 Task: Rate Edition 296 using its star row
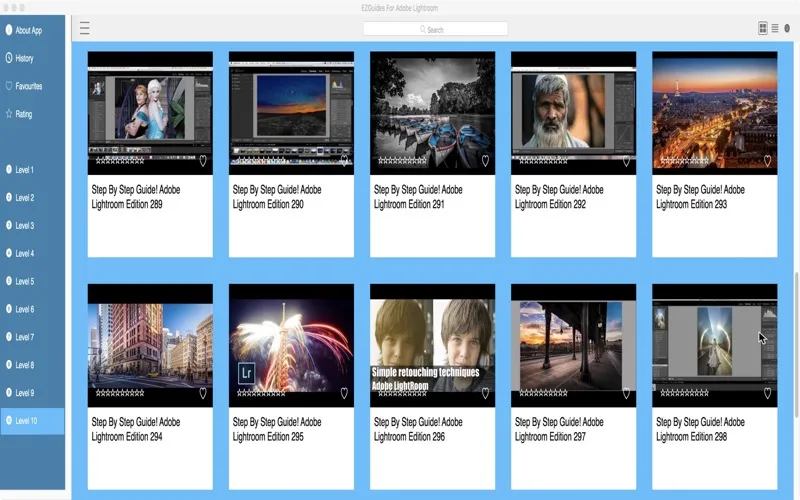402,393
